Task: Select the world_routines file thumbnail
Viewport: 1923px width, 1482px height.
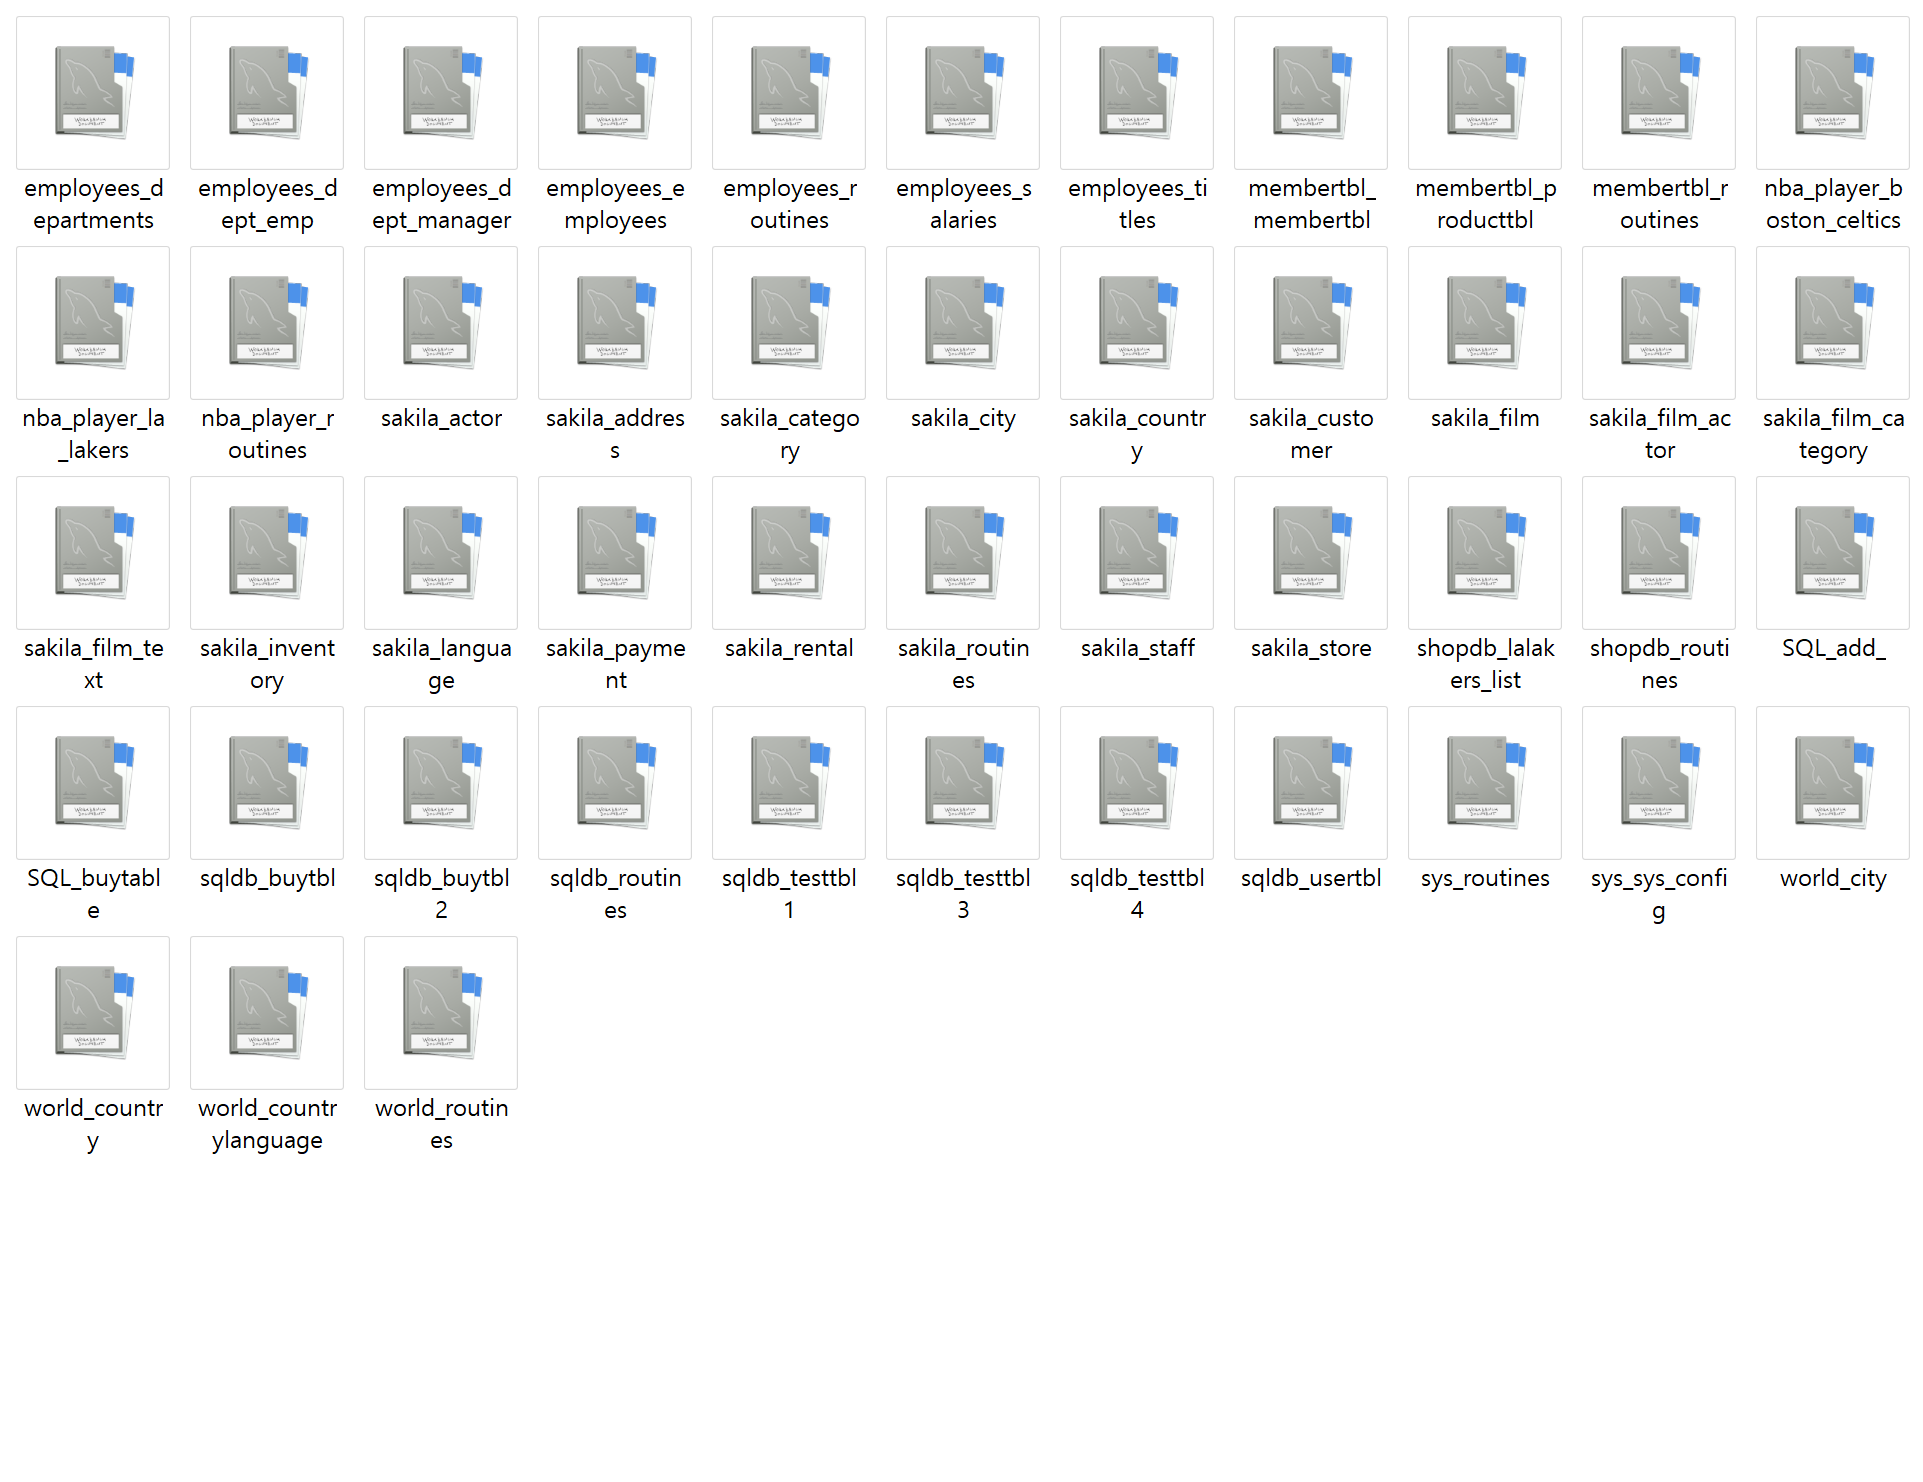Action: coord(441,1012)
